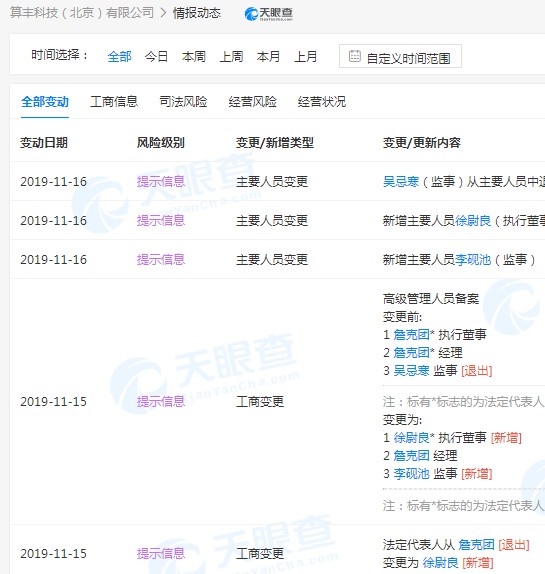Click 工商变更 in the 高级管理人员备案 row
Image resolution: width=545 pixels, height=574 pixels.
[260, 402]
